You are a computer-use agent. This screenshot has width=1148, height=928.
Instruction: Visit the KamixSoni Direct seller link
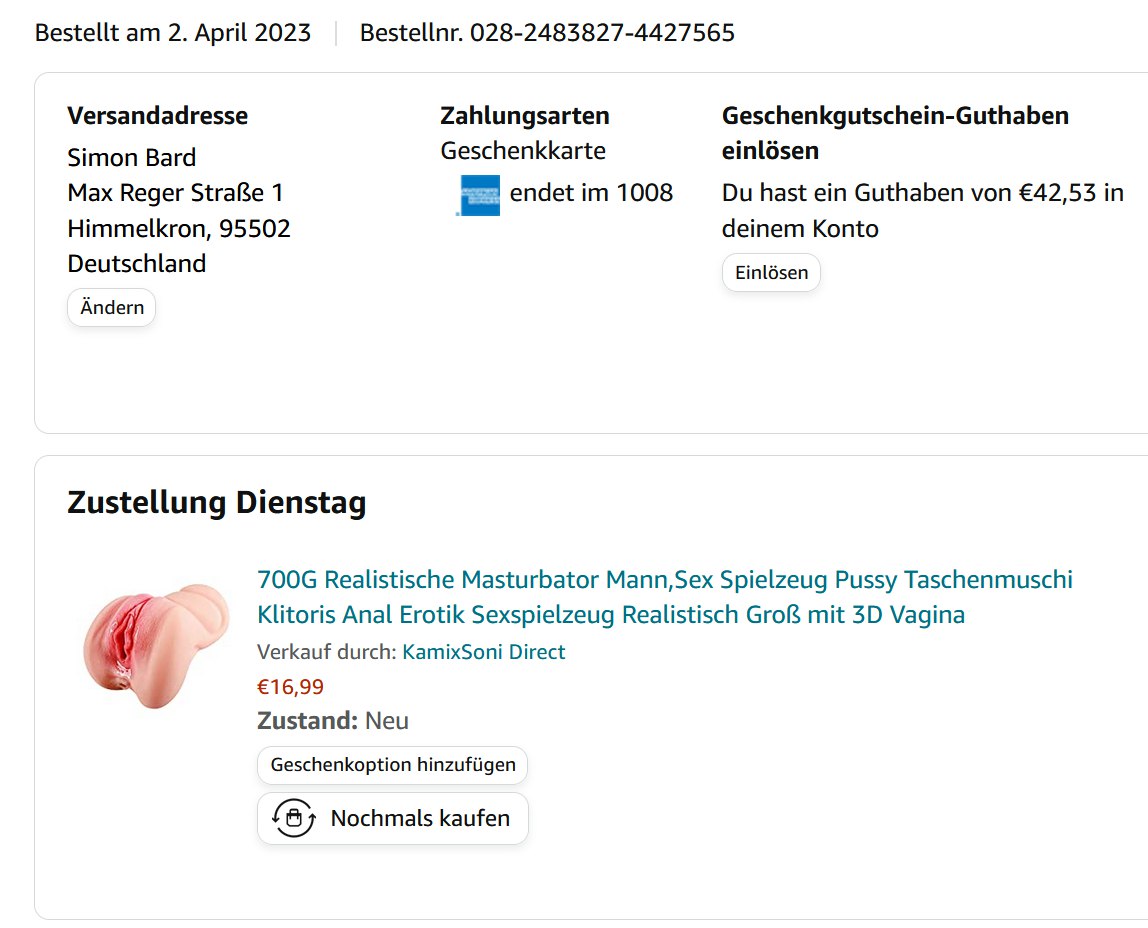483,652
